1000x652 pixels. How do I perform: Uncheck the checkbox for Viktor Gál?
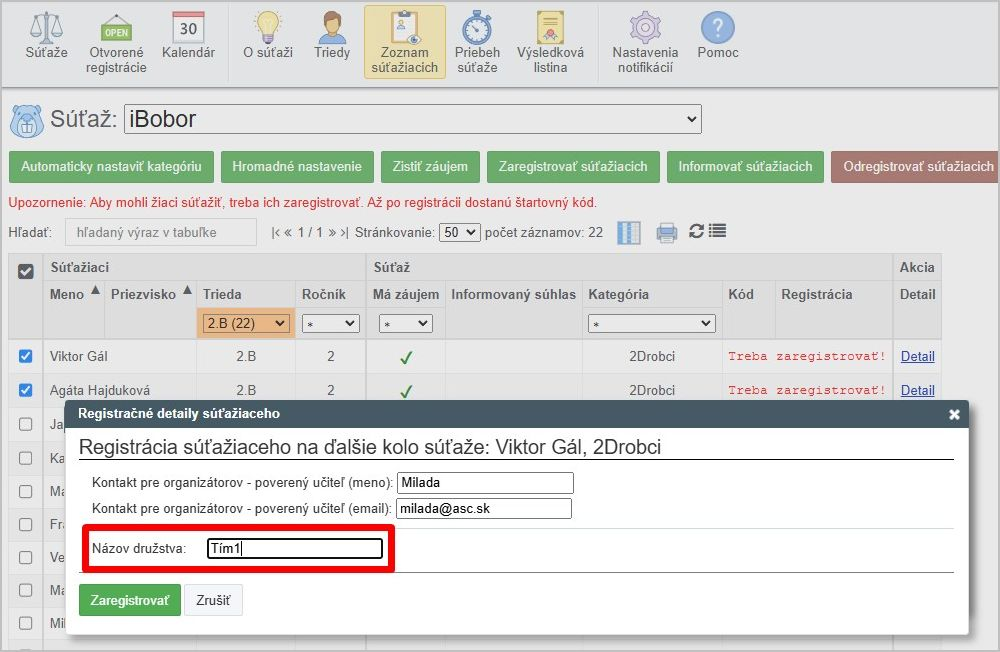26,356
